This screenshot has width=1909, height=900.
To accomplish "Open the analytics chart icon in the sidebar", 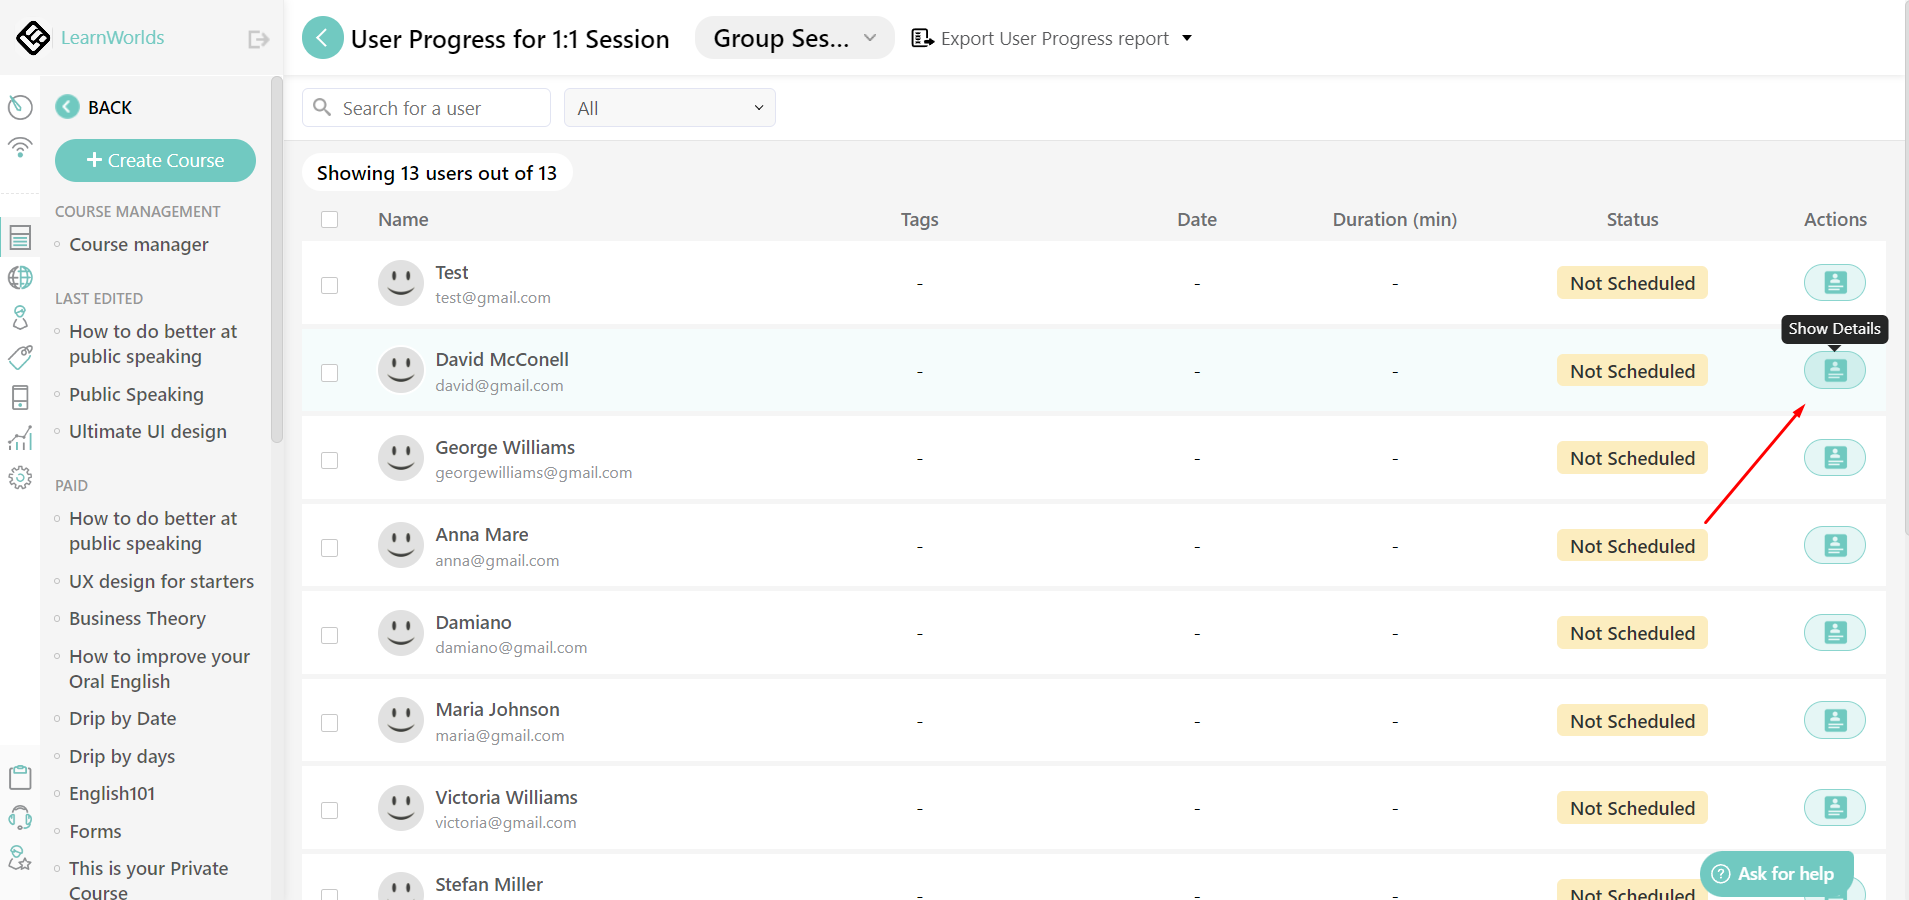I will [x=20, y=438].
